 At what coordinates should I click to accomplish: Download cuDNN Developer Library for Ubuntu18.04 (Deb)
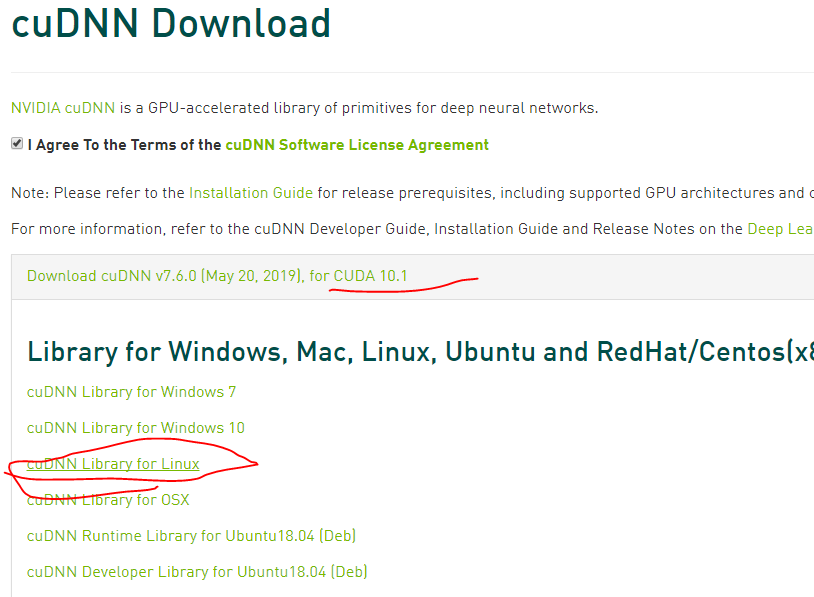click(x=197, y=572)
